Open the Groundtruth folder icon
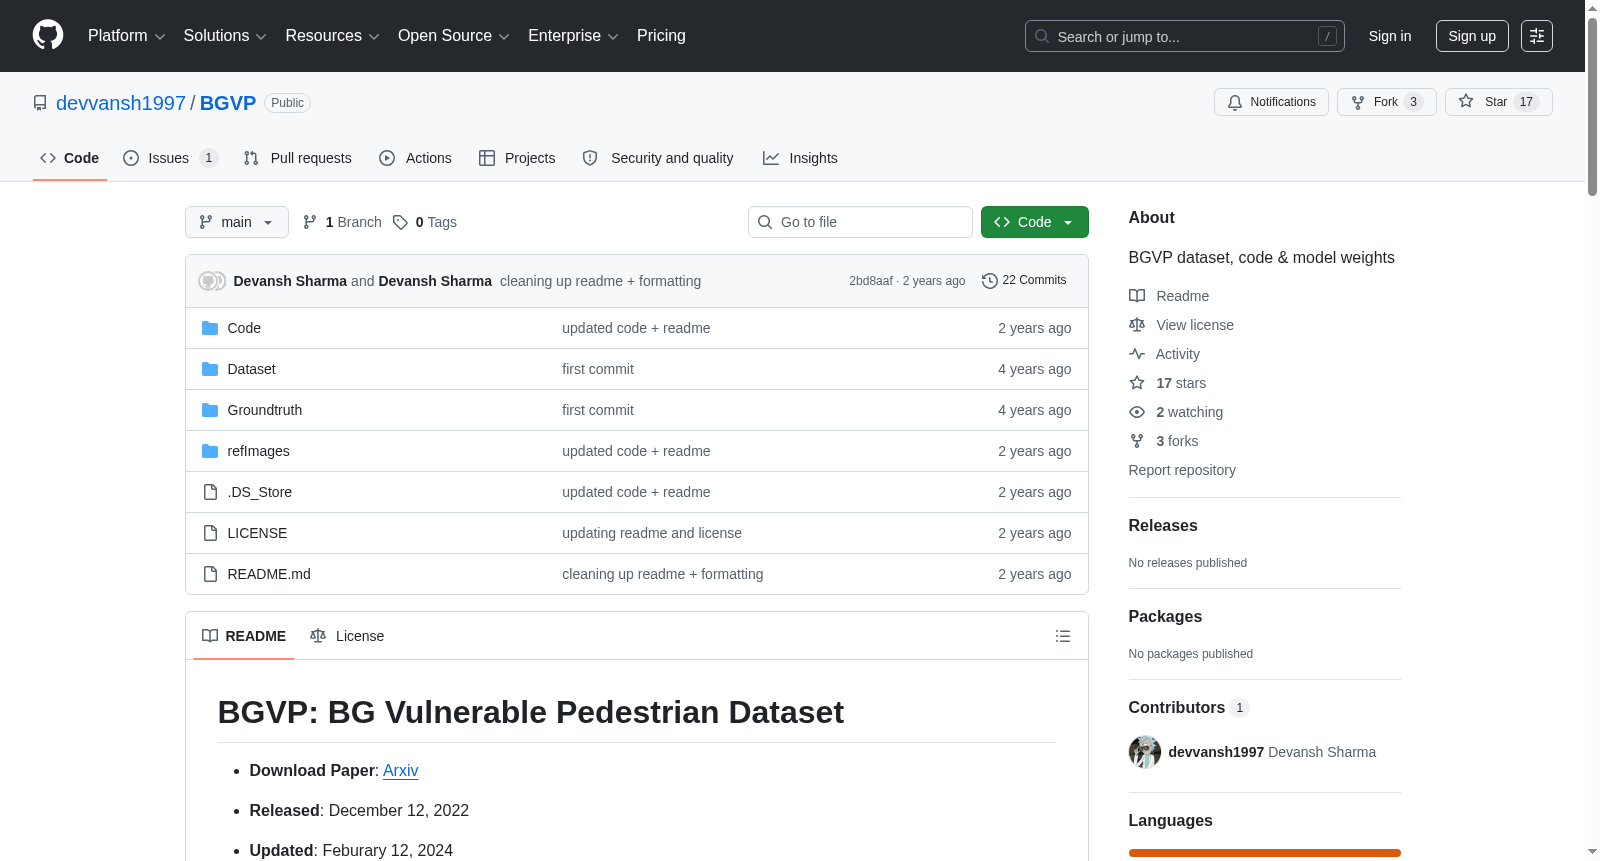1600x861 pixels. tap(210, 410)
